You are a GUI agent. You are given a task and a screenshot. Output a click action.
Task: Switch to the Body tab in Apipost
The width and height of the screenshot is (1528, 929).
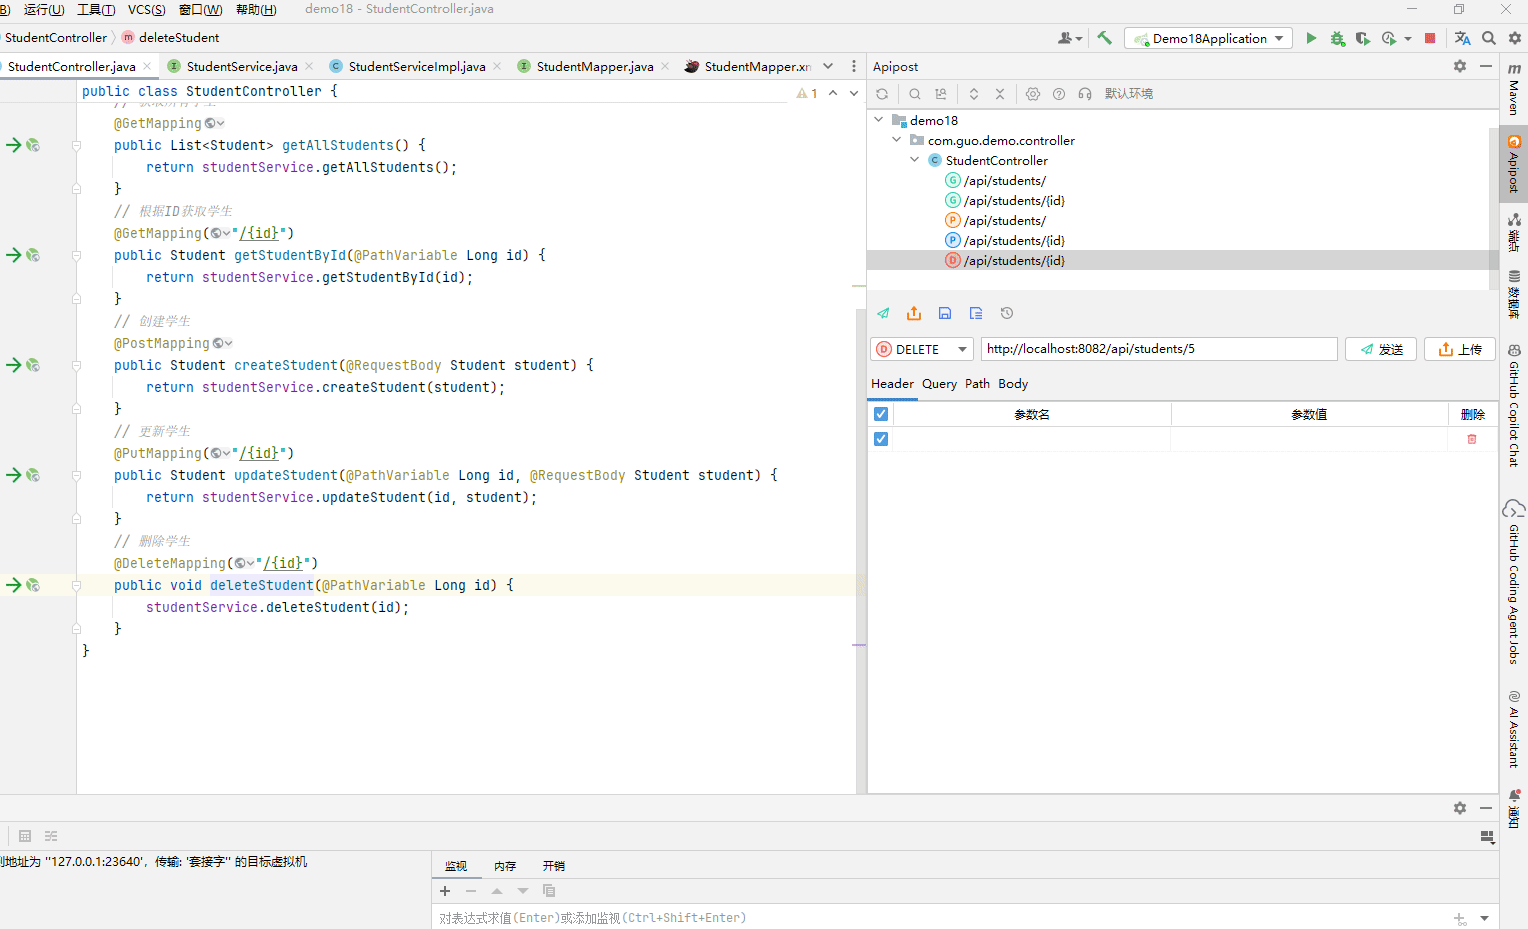click(1012, 384)
